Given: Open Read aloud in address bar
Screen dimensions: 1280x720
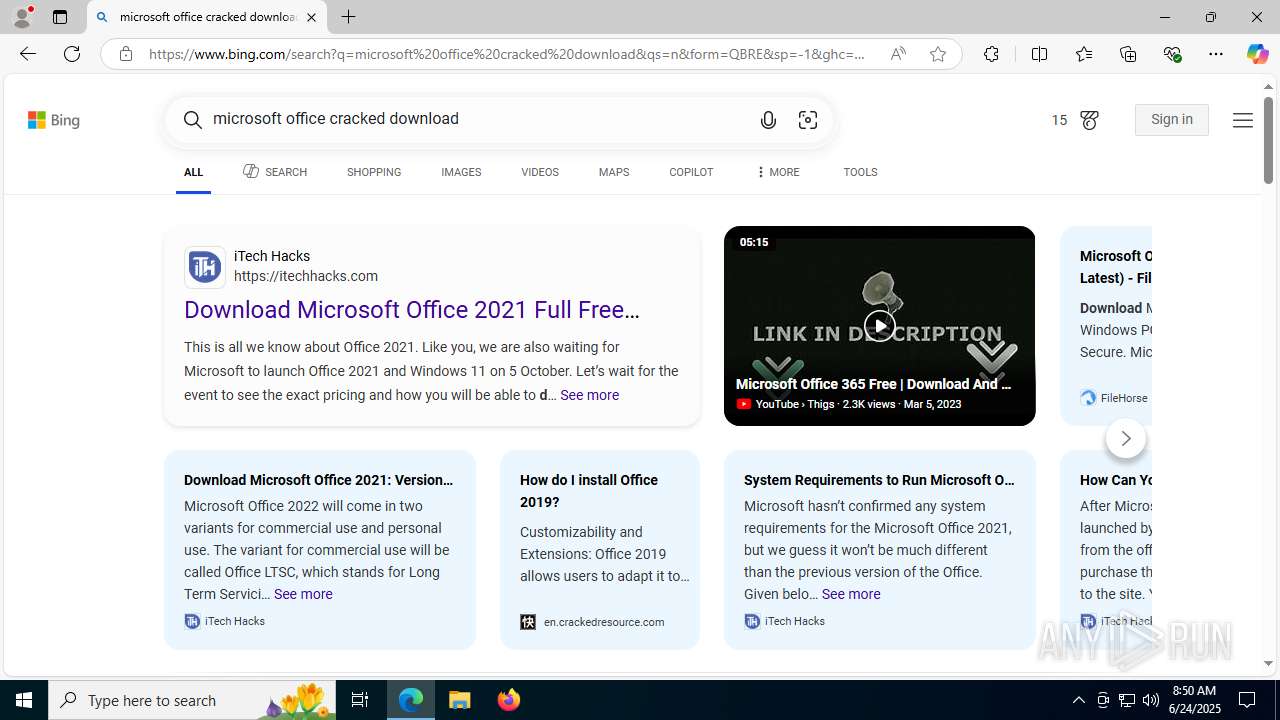Looking at the screenshot, I should tap(898, 54).
